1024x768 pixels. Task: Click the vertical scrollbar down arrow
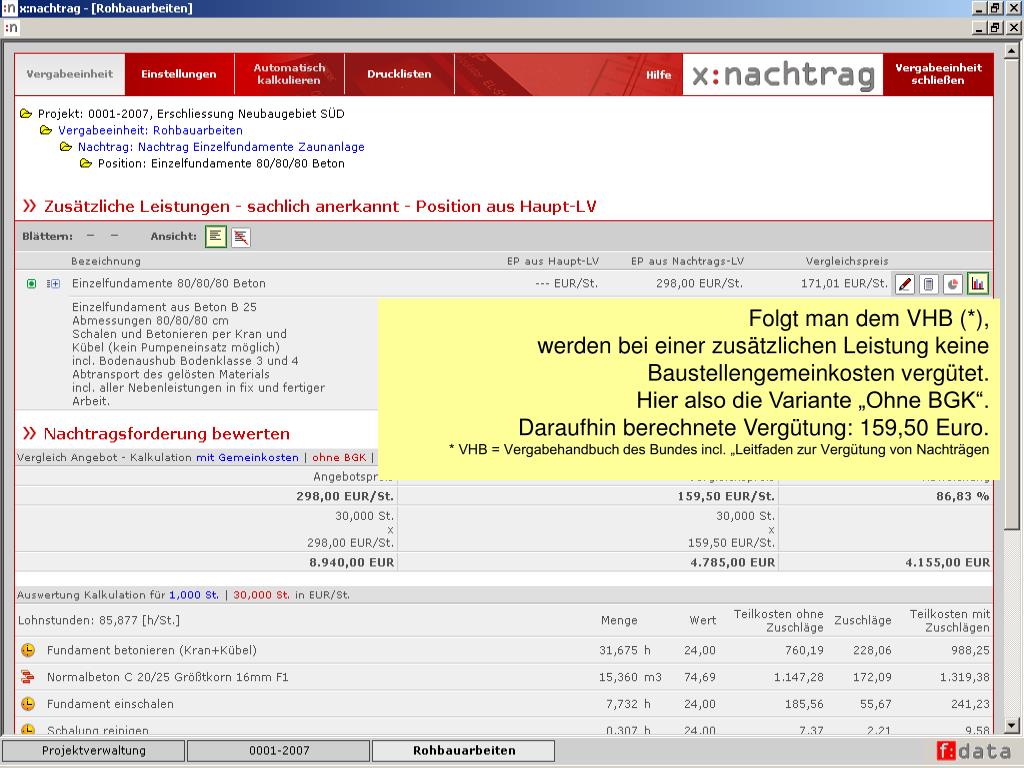point(1012,724)
